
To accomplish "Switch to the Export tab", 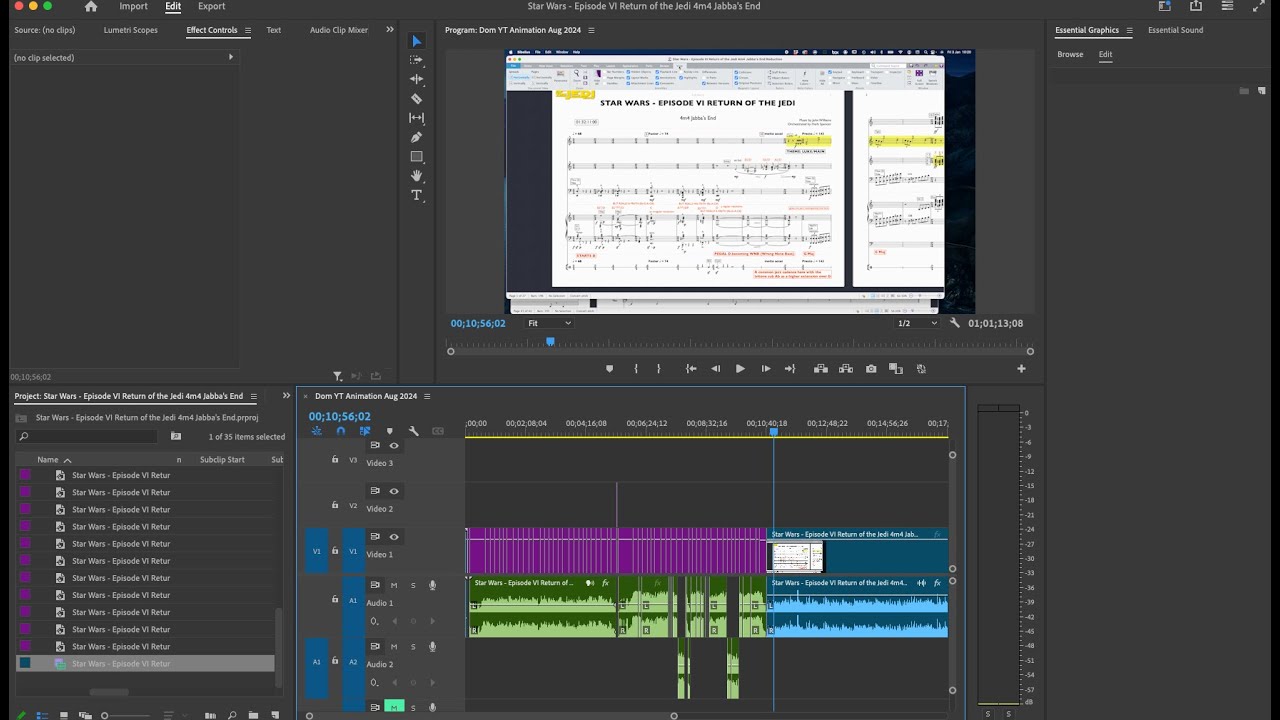I will (211, 6).
